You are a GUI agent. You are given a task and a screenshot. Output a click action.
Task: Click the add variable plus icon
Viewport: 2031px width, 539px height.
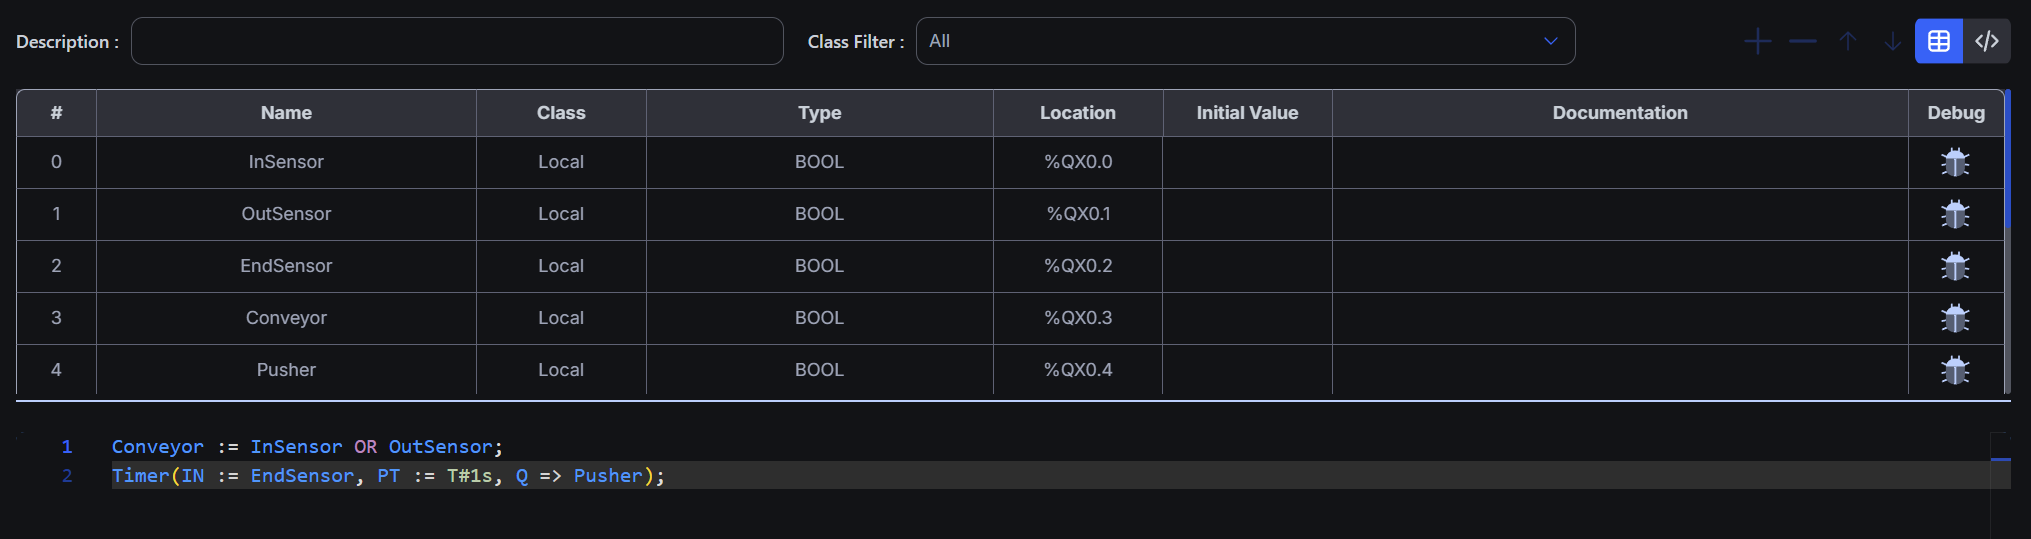click(x=1757, y=41)
